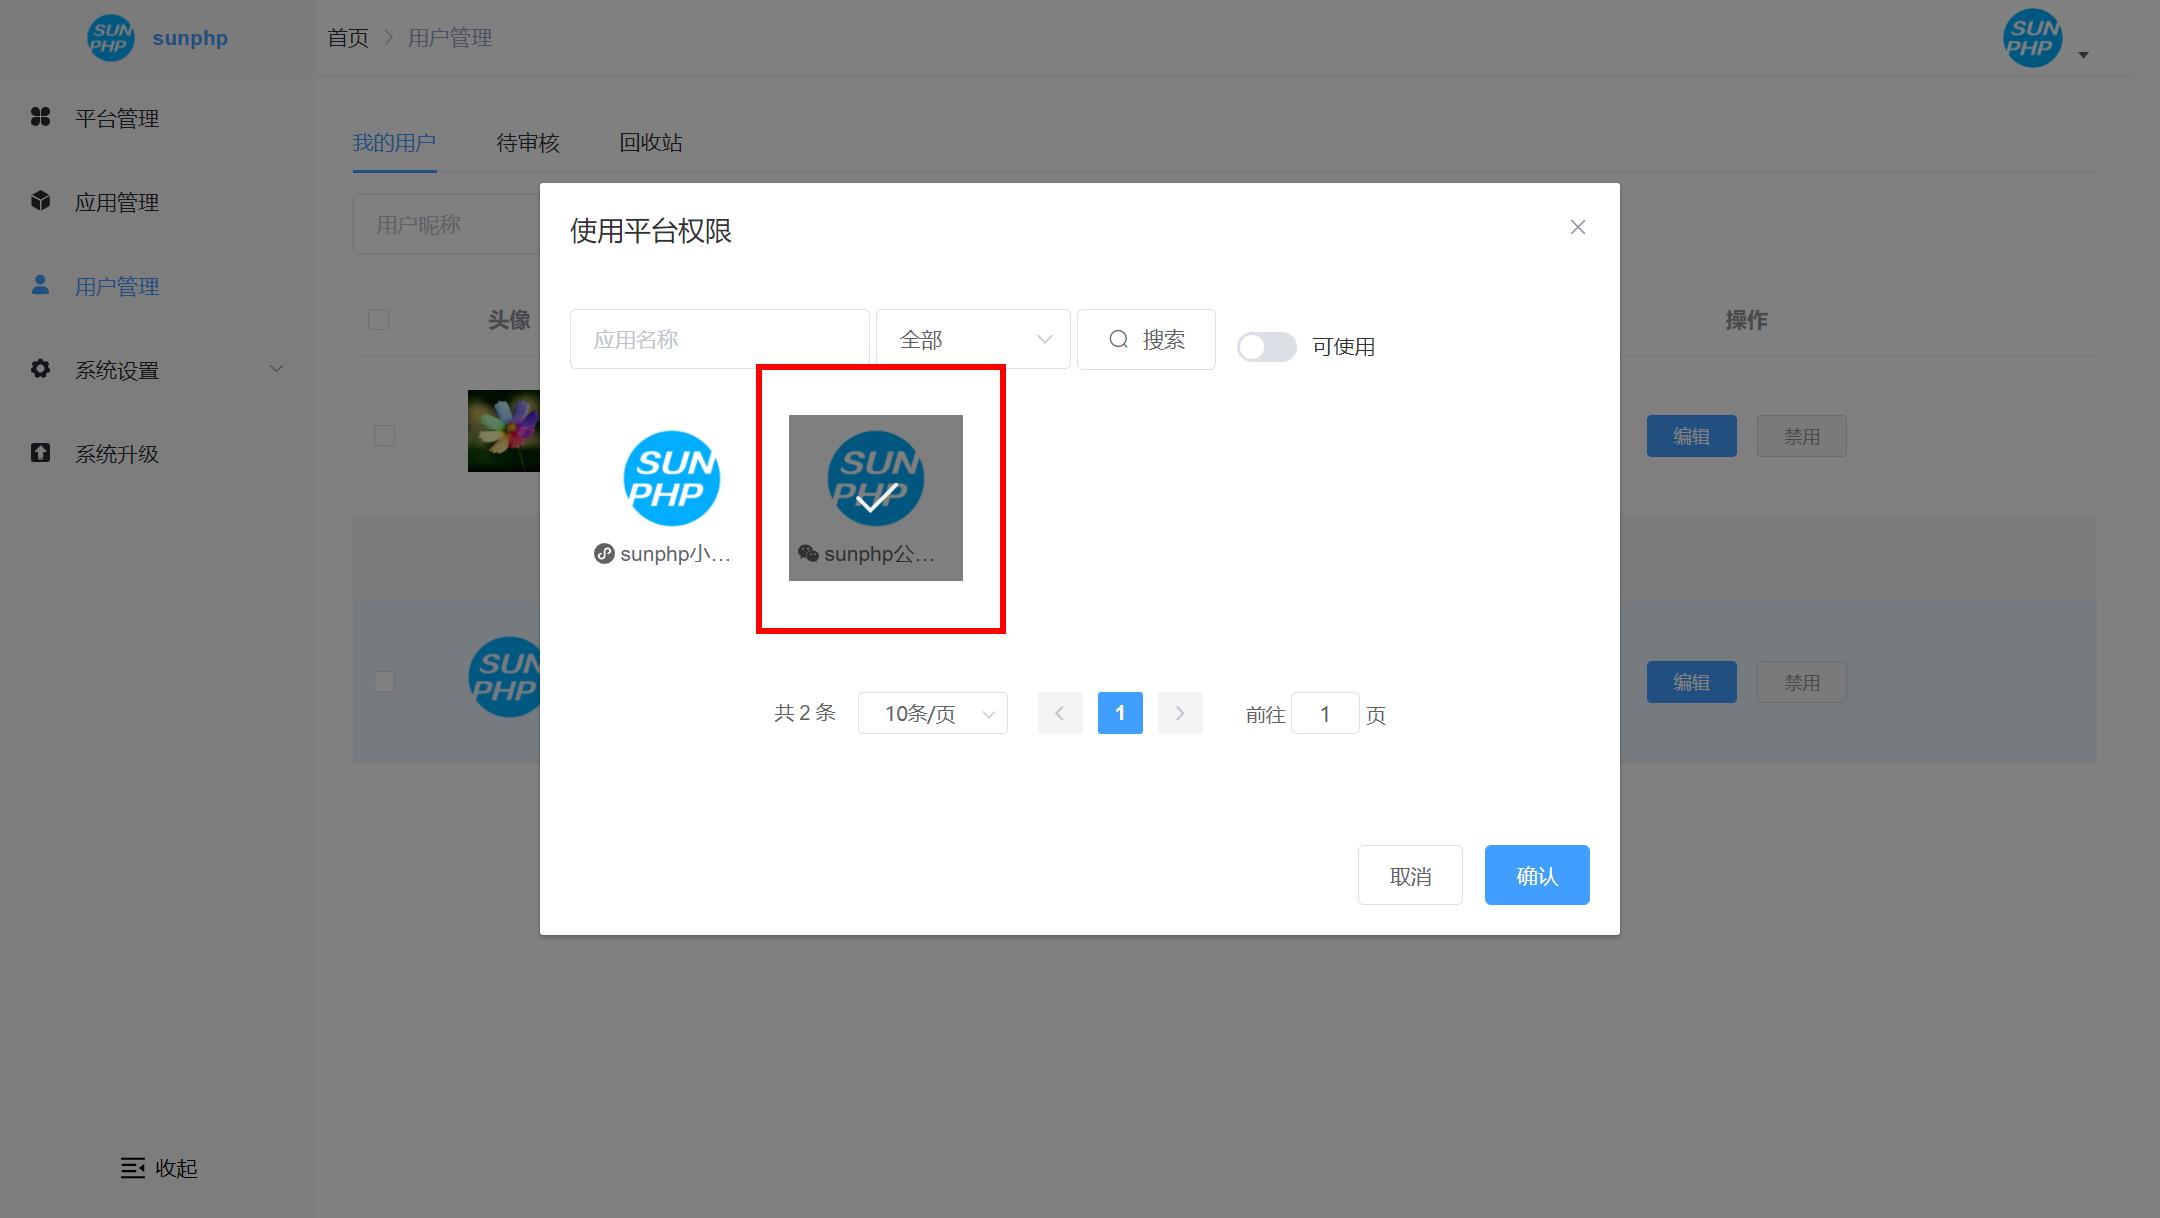Check the second user row checkbox

pyautogui.click(x=384, y=682)
